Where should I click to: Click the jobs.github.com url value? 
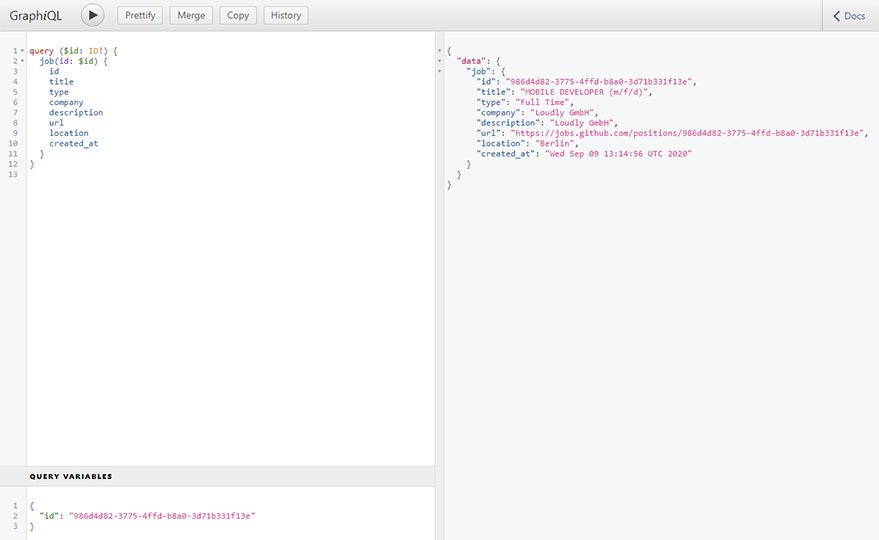688,133
